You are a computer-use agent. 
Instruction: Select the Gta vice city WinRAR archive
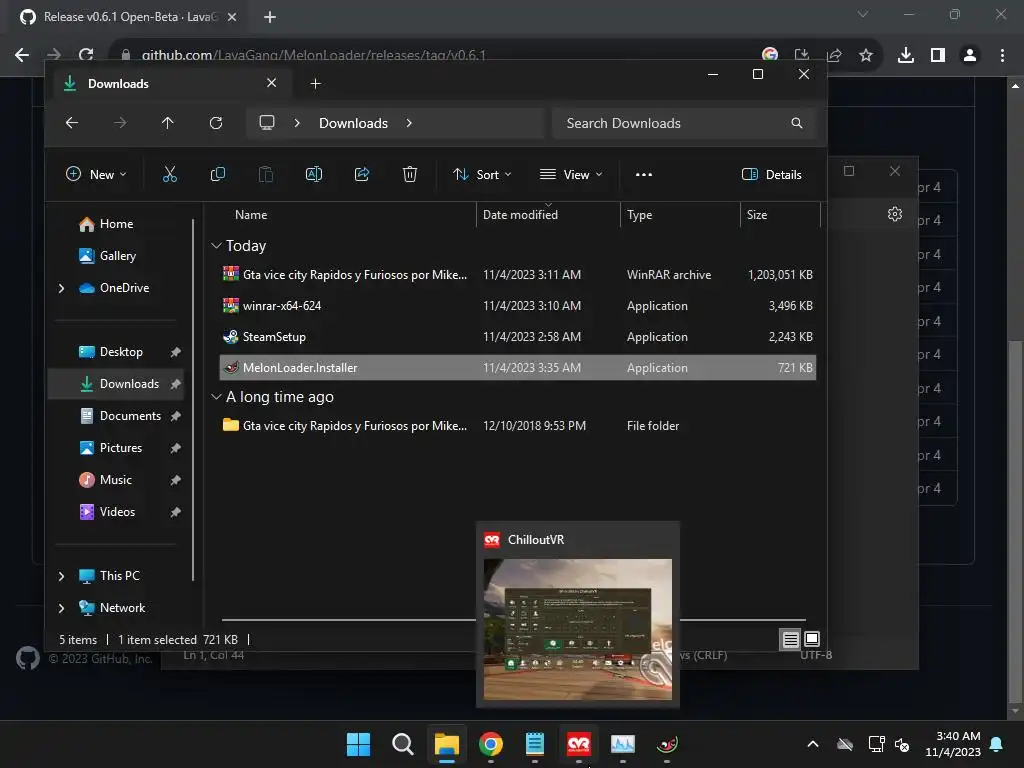[518, 275]
